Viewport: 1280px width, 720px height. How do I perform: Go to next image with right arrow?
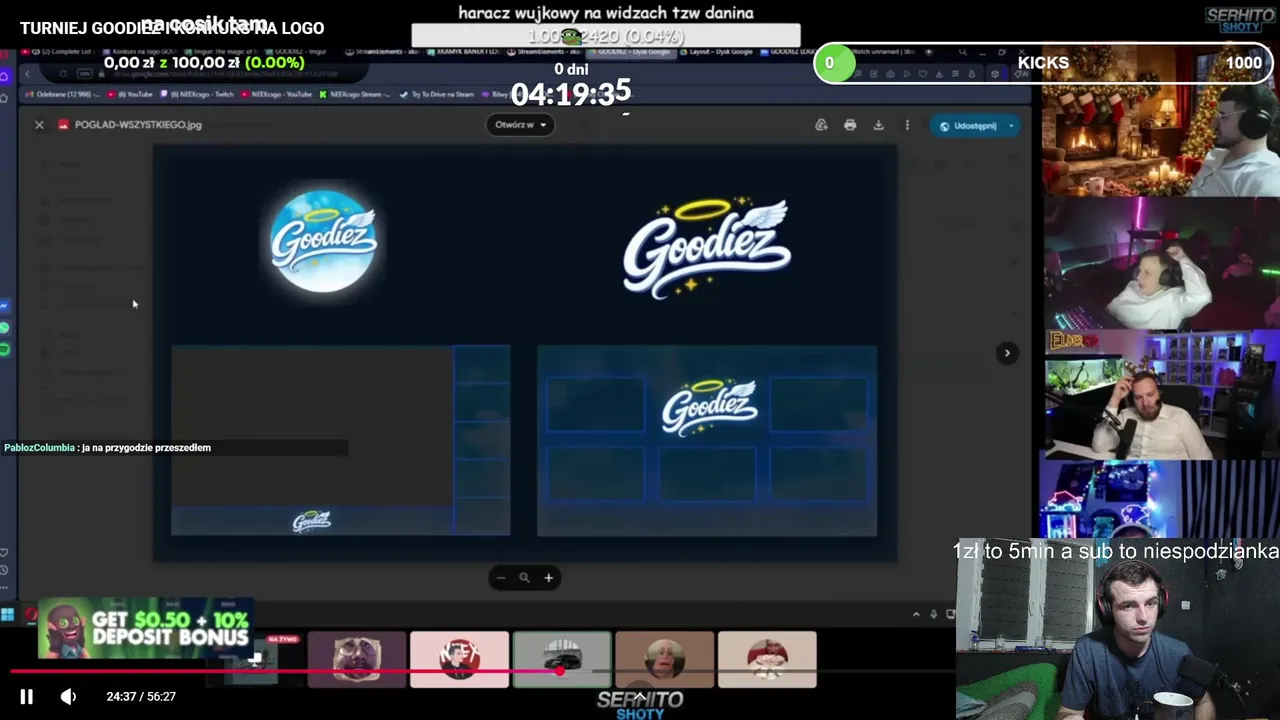(1007, 353)
